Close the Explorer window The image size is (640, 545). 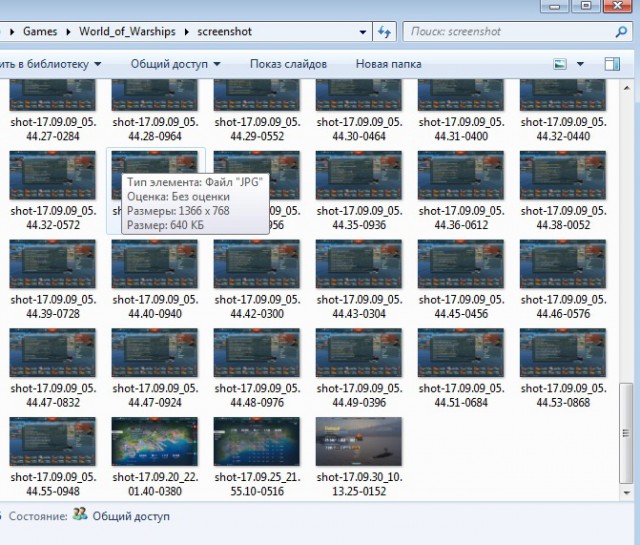pyautogui.click(x=618, y=6)
